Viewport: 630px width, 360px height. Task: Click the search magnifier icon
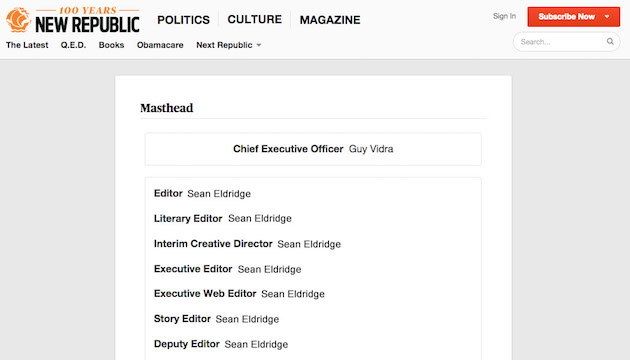click(610, 41)
